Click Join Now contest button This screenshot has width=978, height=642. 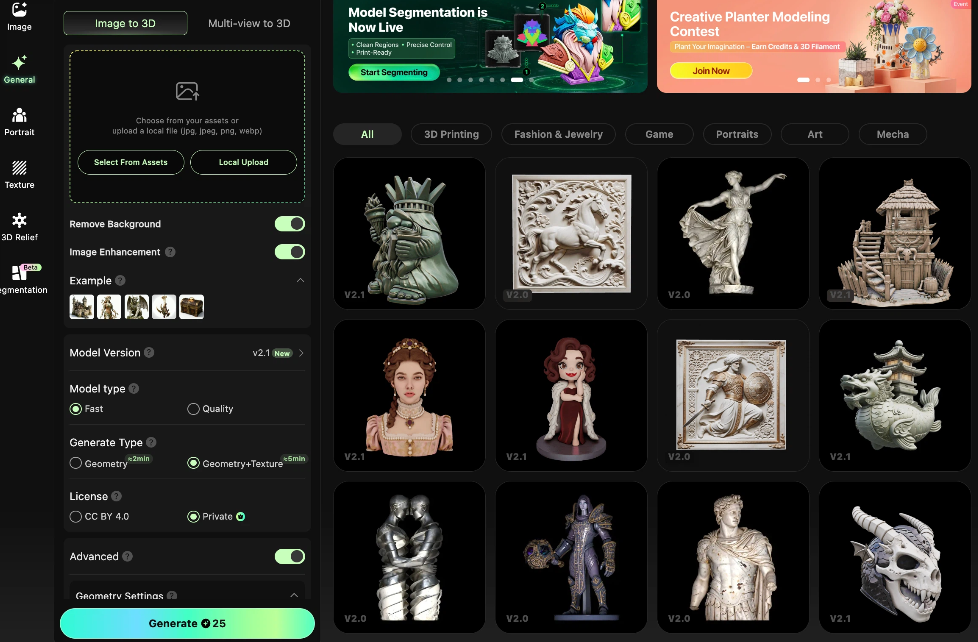[x=711, y=71]
